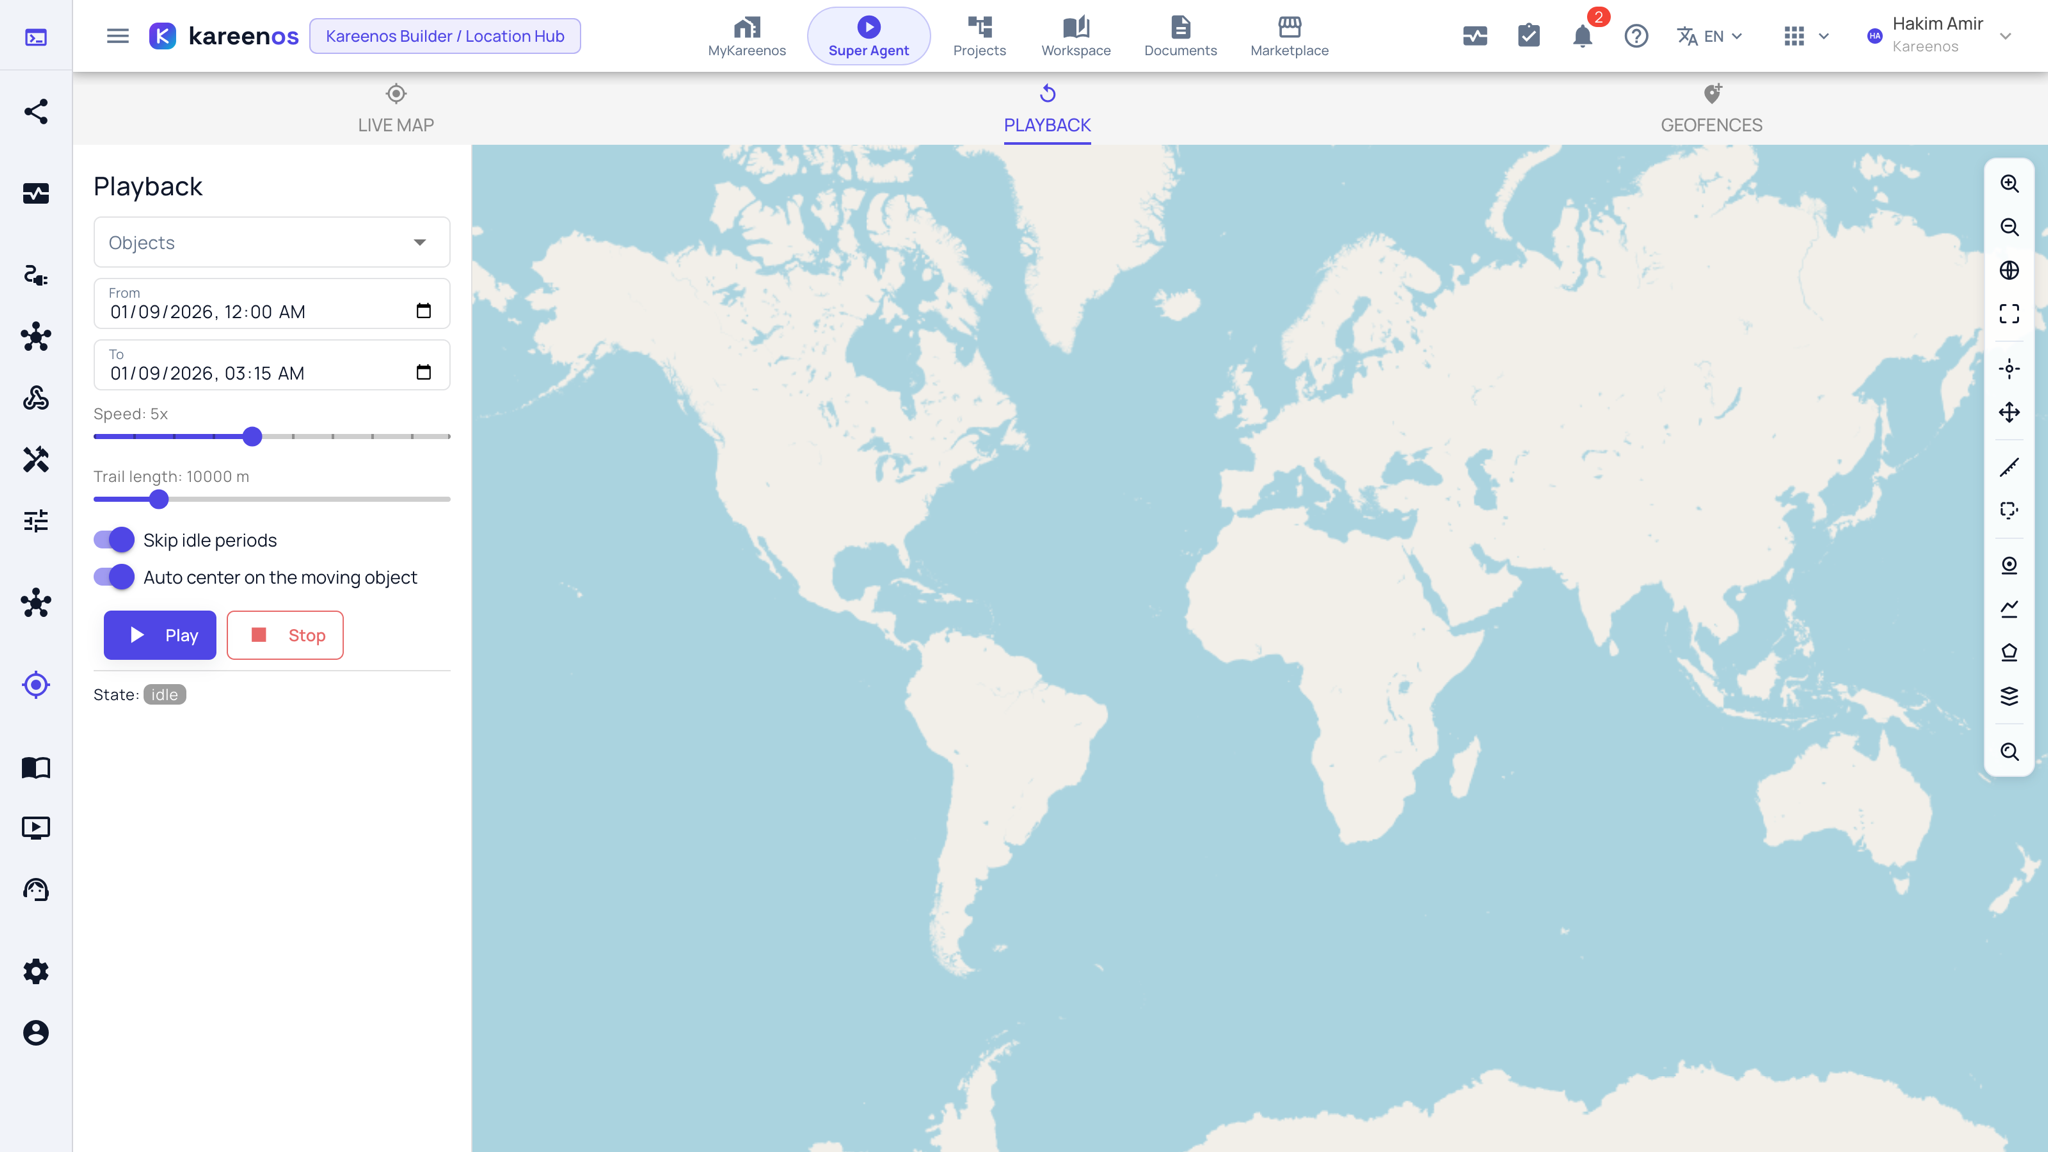Toggle Skip idle periods switch

(x=114, y=540)
